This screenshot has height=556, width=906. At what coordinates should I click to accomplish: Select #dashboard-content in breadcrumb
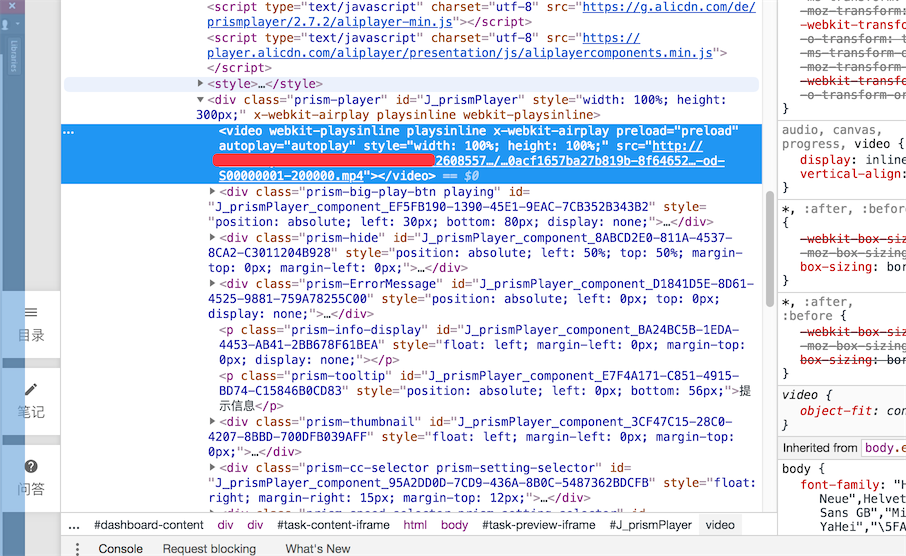click(x=148, y=525)
